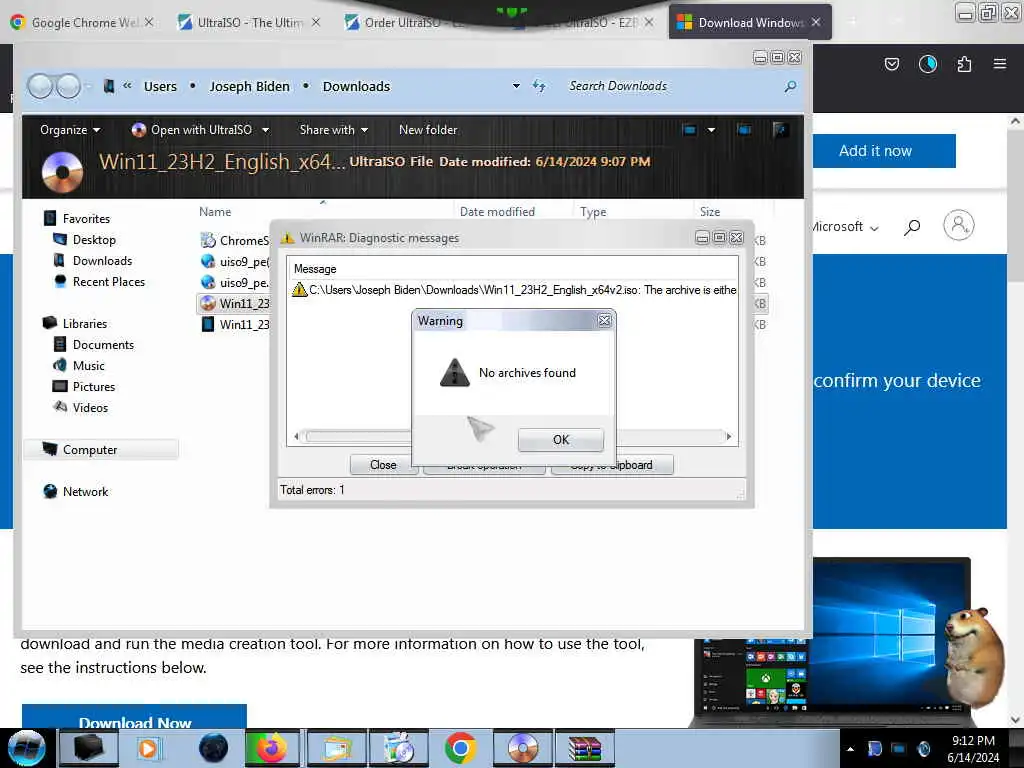Click OK in the Warning dialog
Image resolution: width=1024 pixels, height=768 pixels.
(x=560, y=440)
